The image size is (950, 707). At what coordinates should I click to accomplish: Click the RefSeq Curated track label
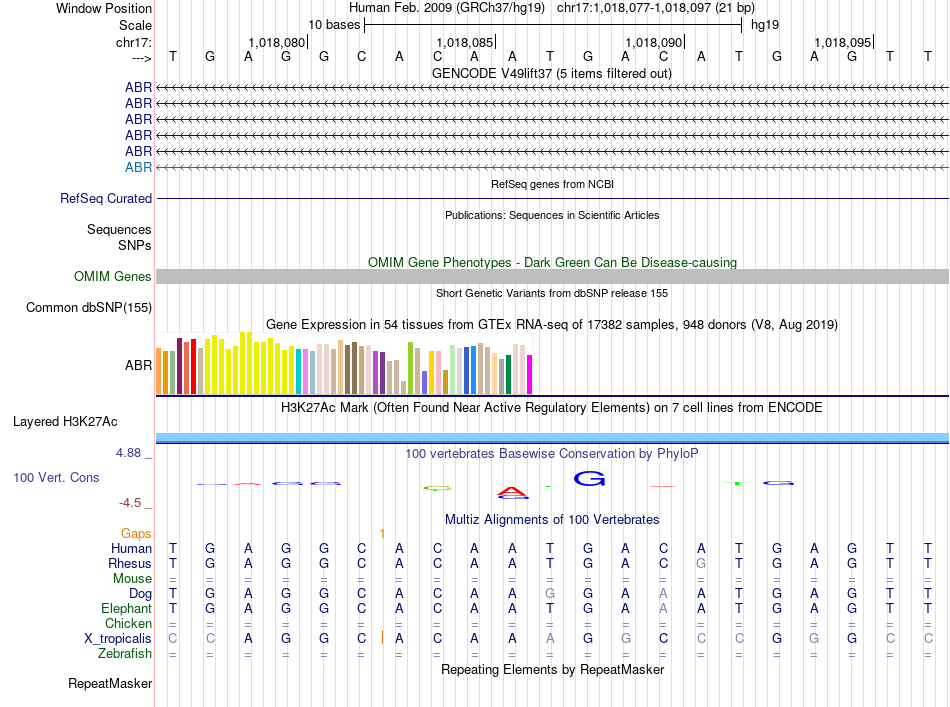(105, 198)
